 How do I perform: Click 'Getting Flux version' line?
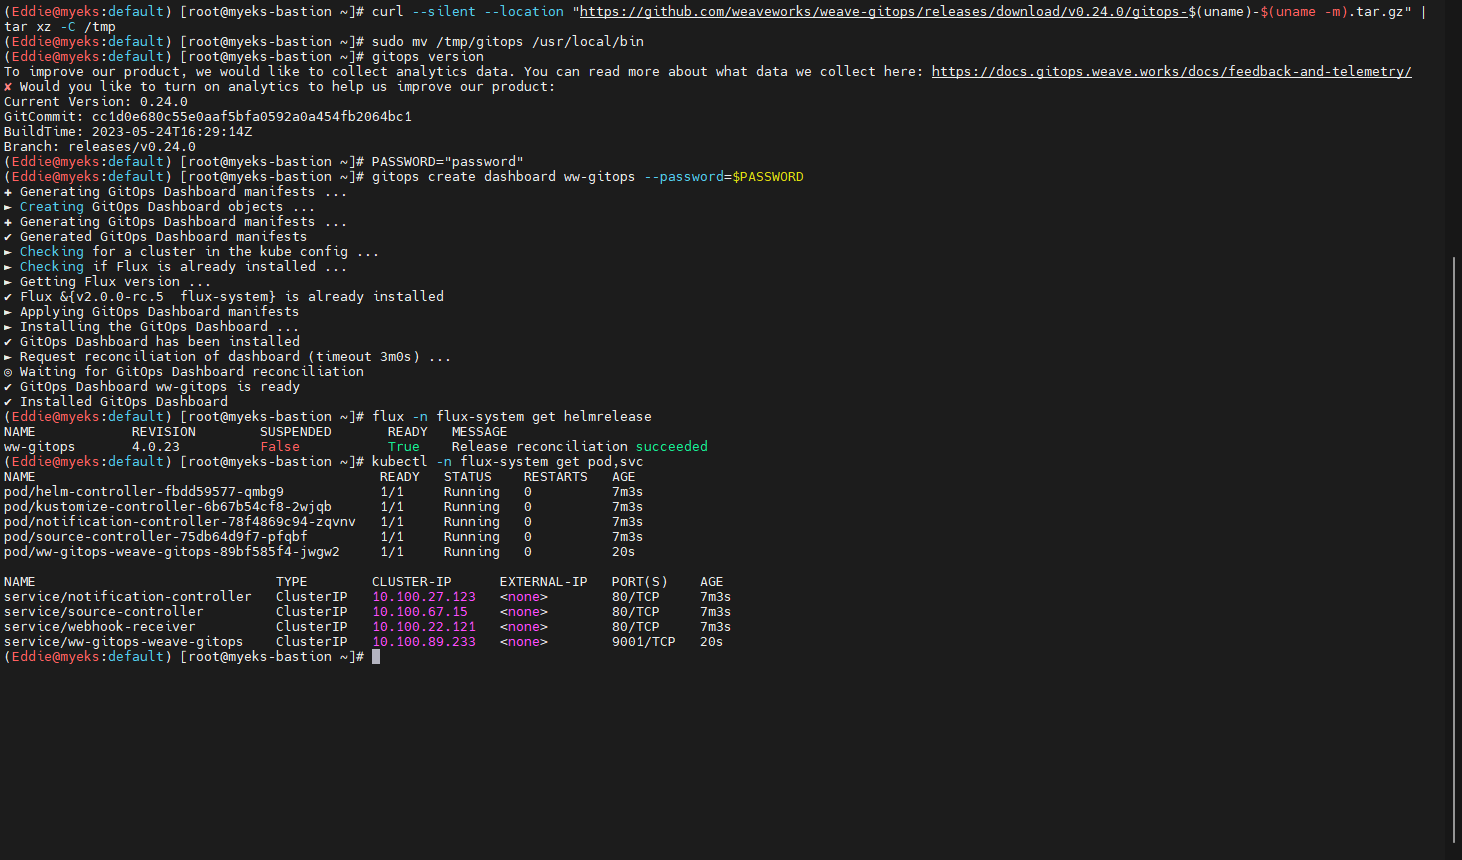pos(108,282)
